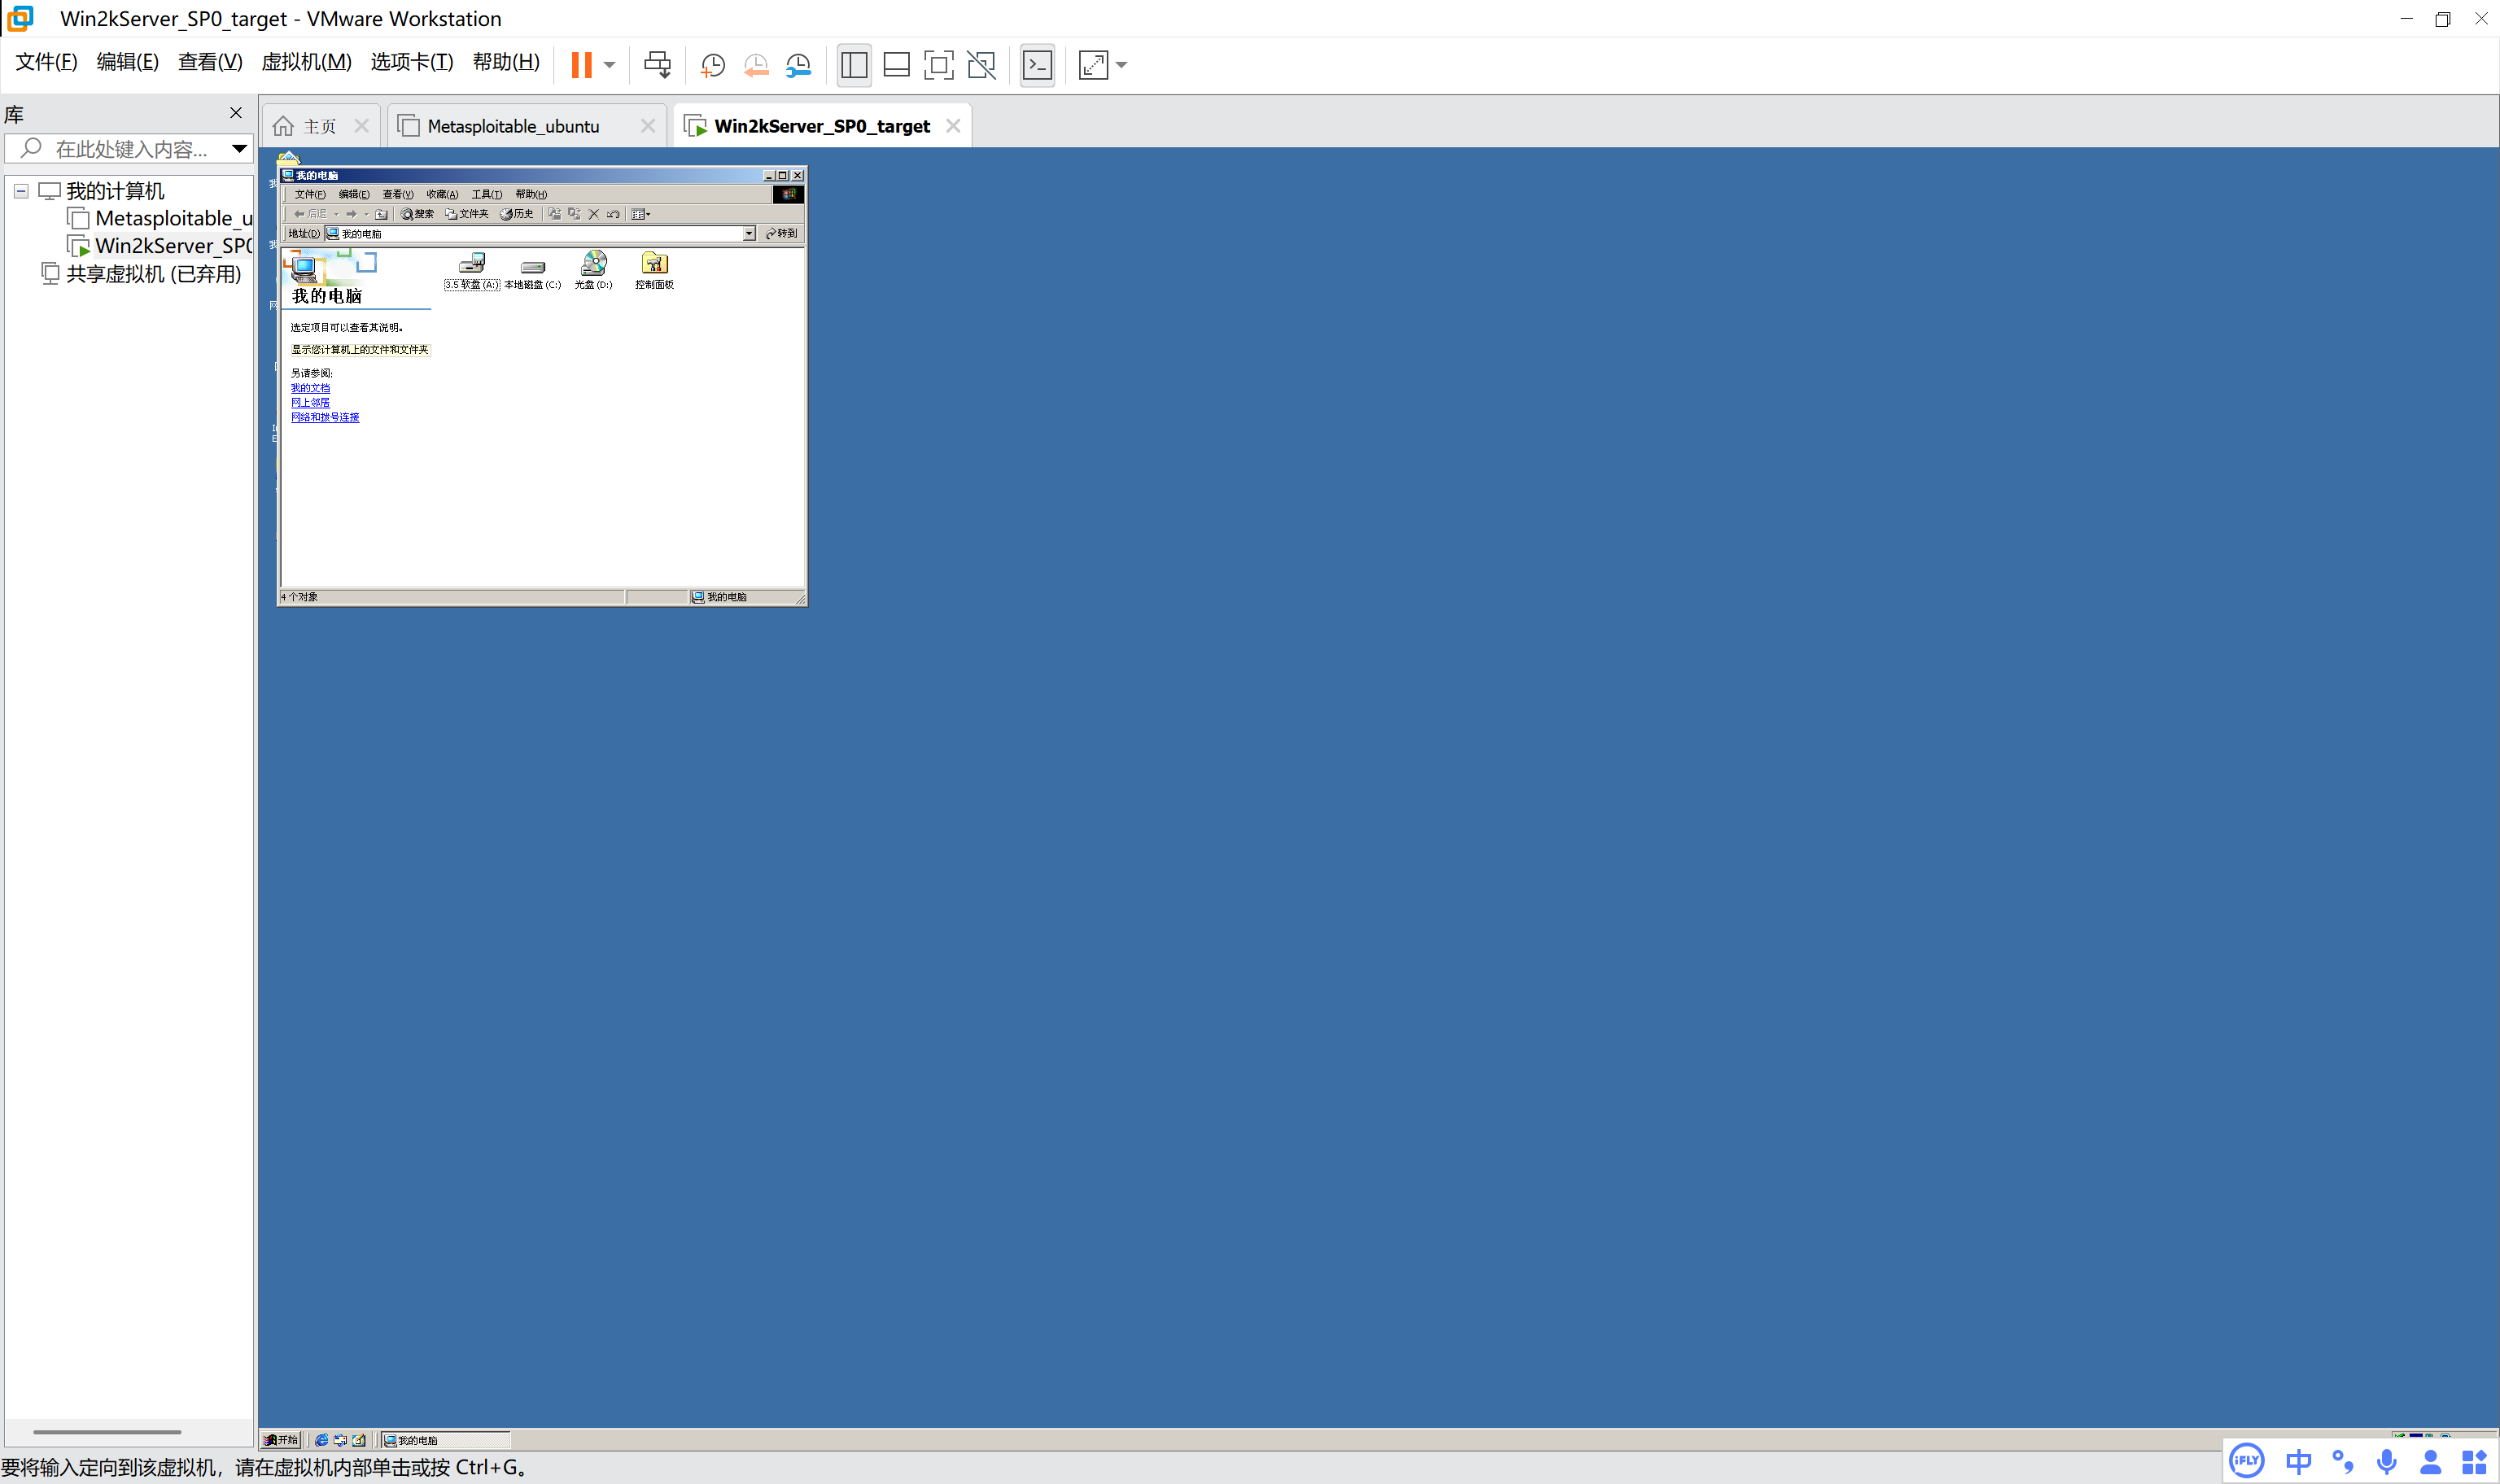This screenshot has height=1484, width=2500.
Task: Click the 开始 Start button in the guest
Action: pyautogui.click(x=281, y=1440)
